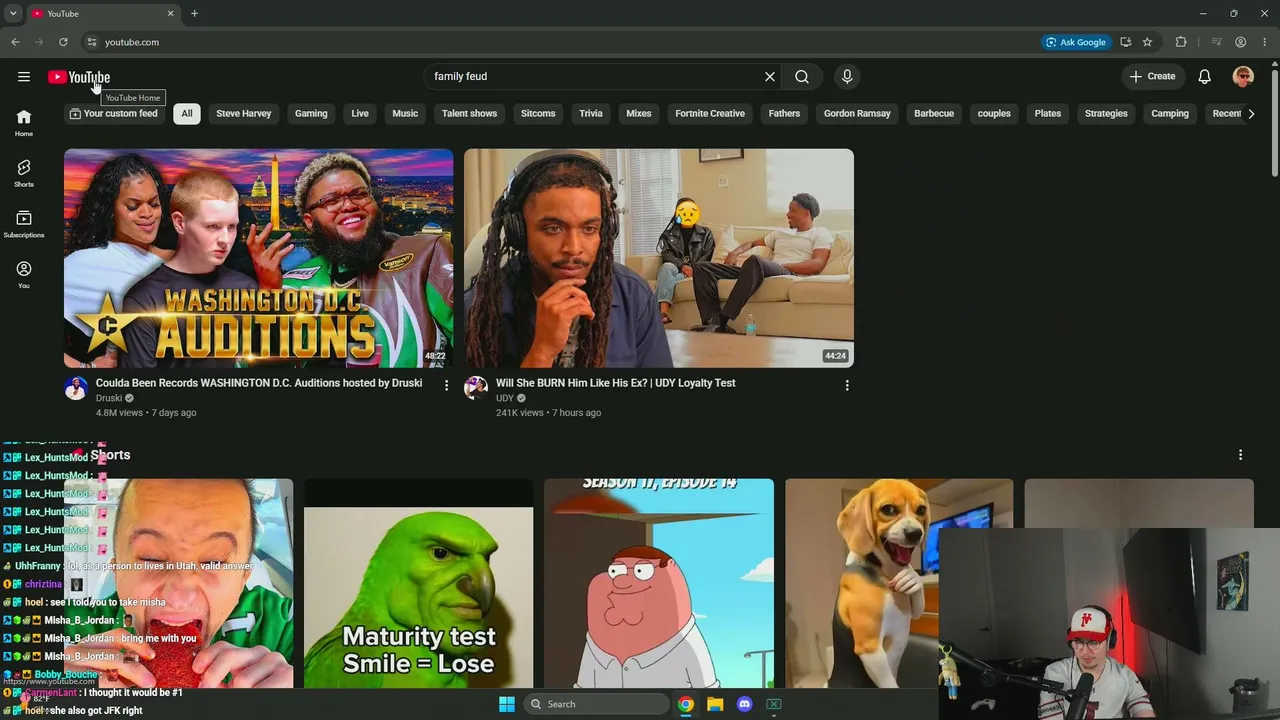Show more filter chips with the right chevron

click(x=1251, y=114)
